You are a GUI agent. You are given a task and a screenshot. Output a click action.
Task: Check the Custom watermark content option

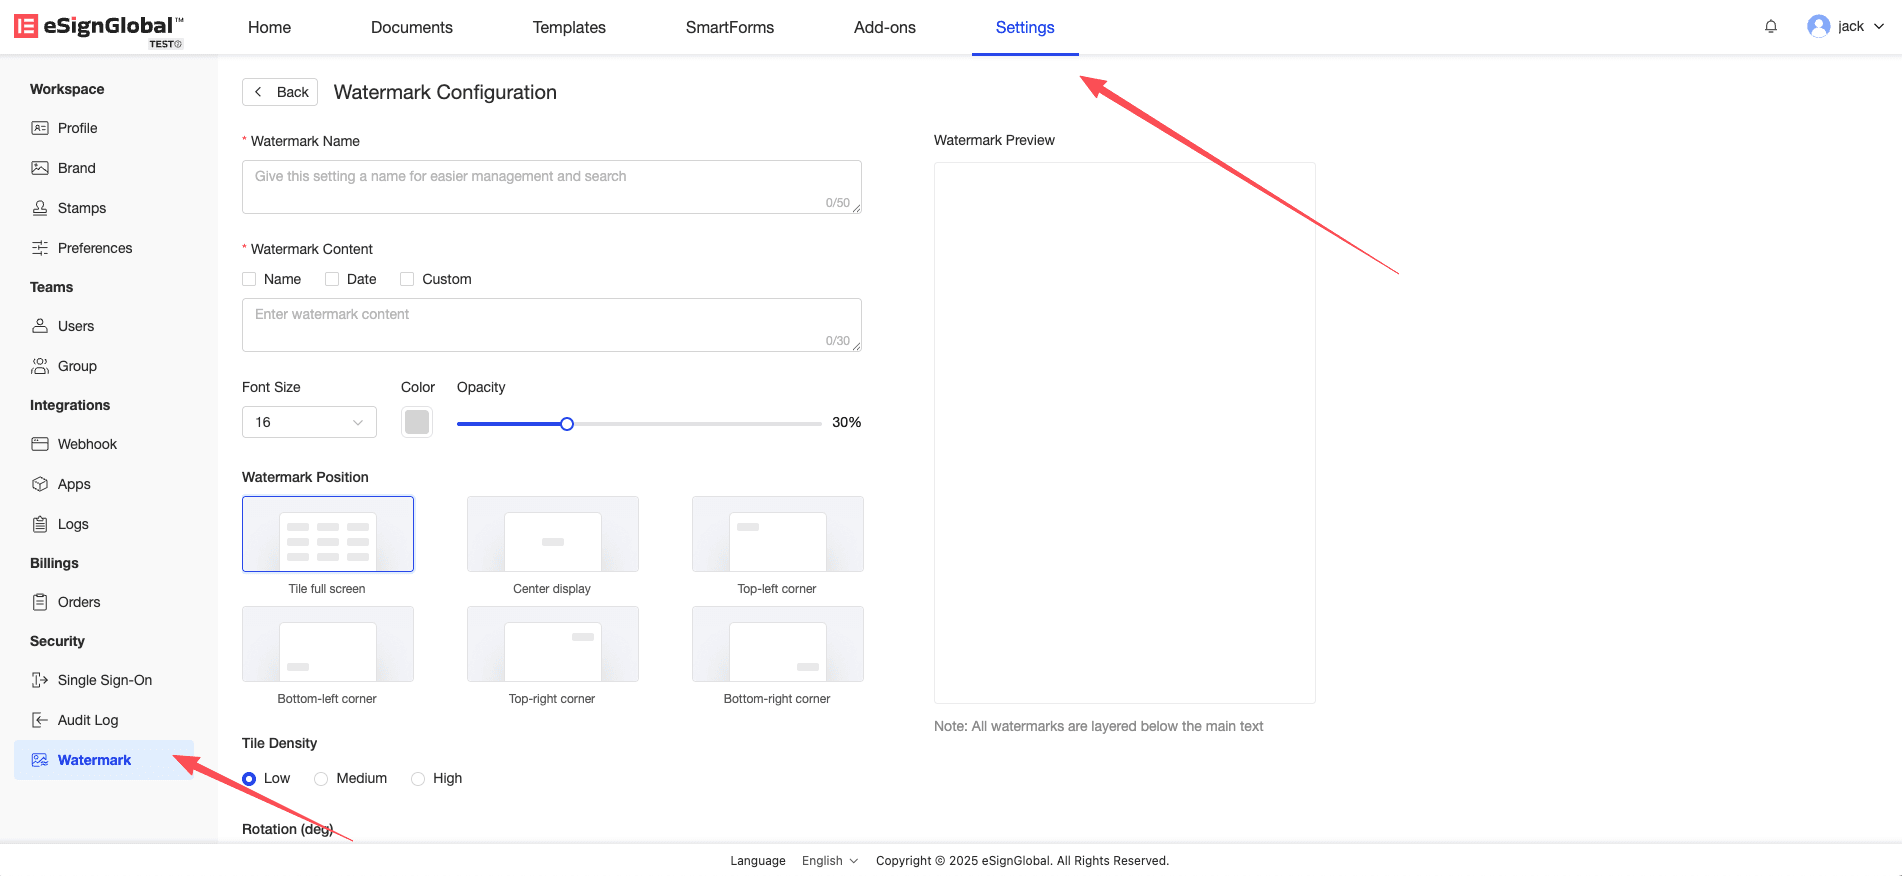click(x=407, y=279)
